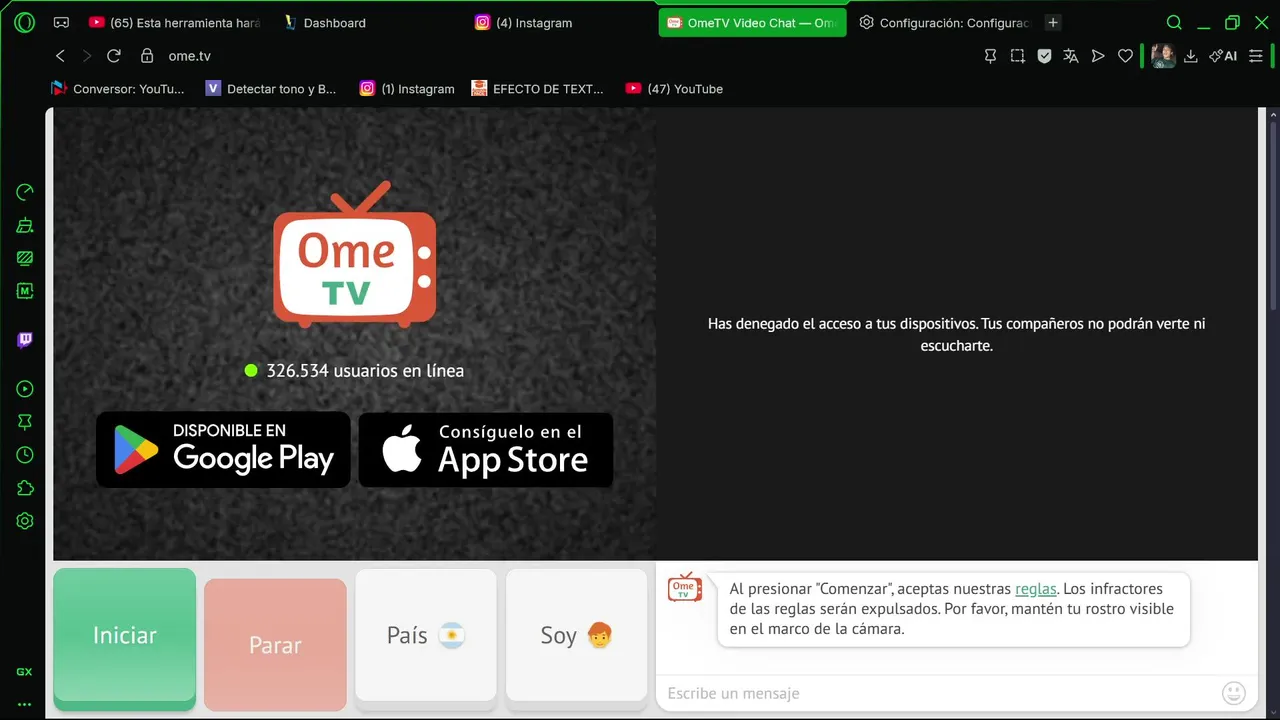Viewport: 1280px width, 720px height.
Task: Click the GX label at sidebar bottom
Action: pos(24,672)
